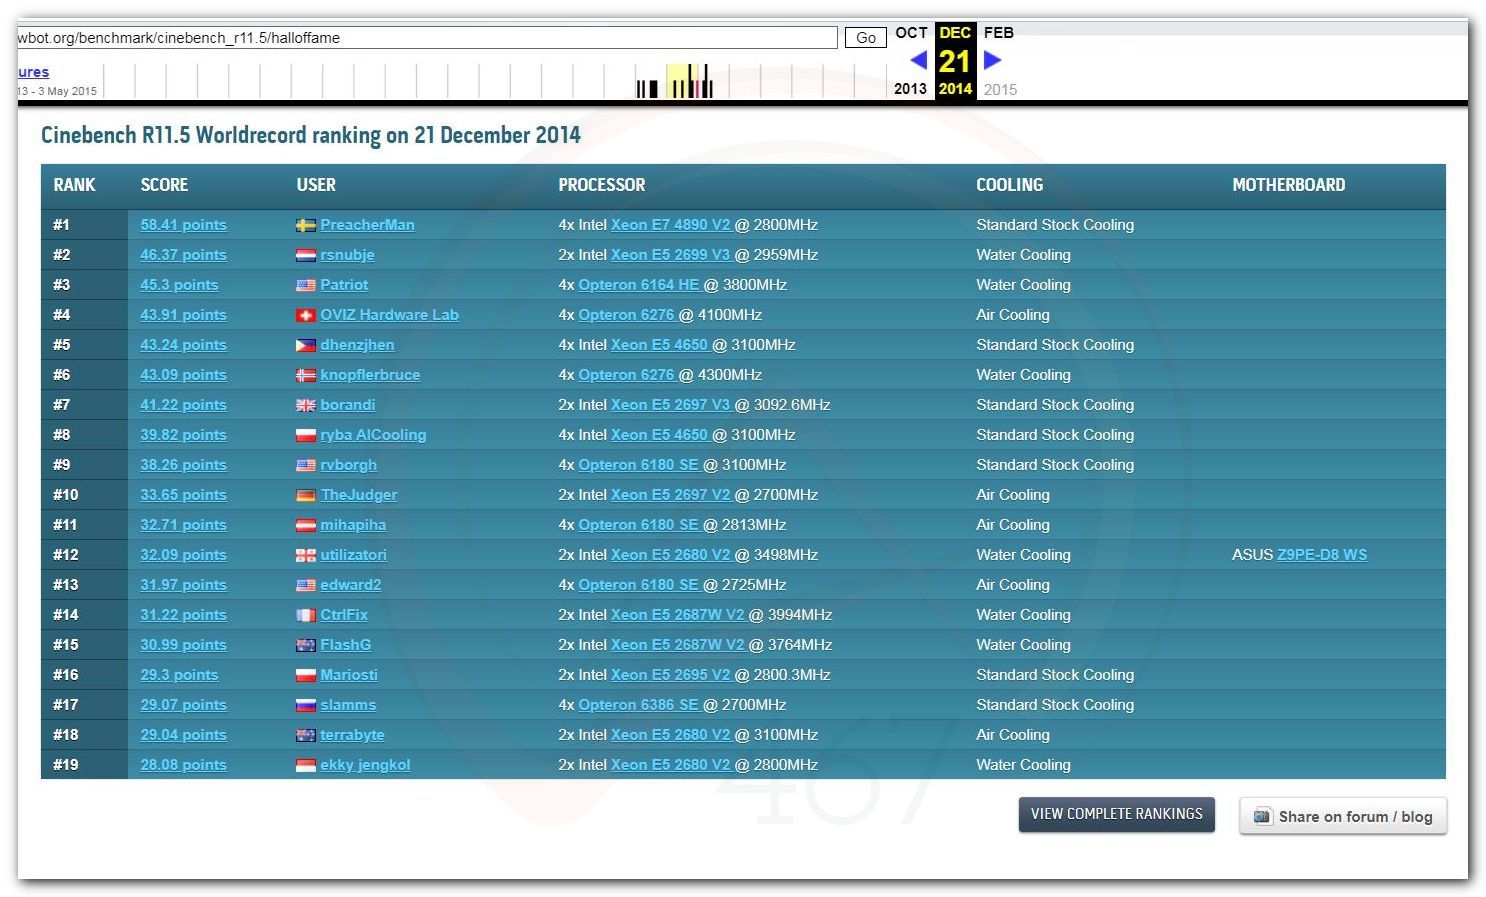Open the 58.41 points score link
This screenshot has width=1486, height=897.
[183, 225]
